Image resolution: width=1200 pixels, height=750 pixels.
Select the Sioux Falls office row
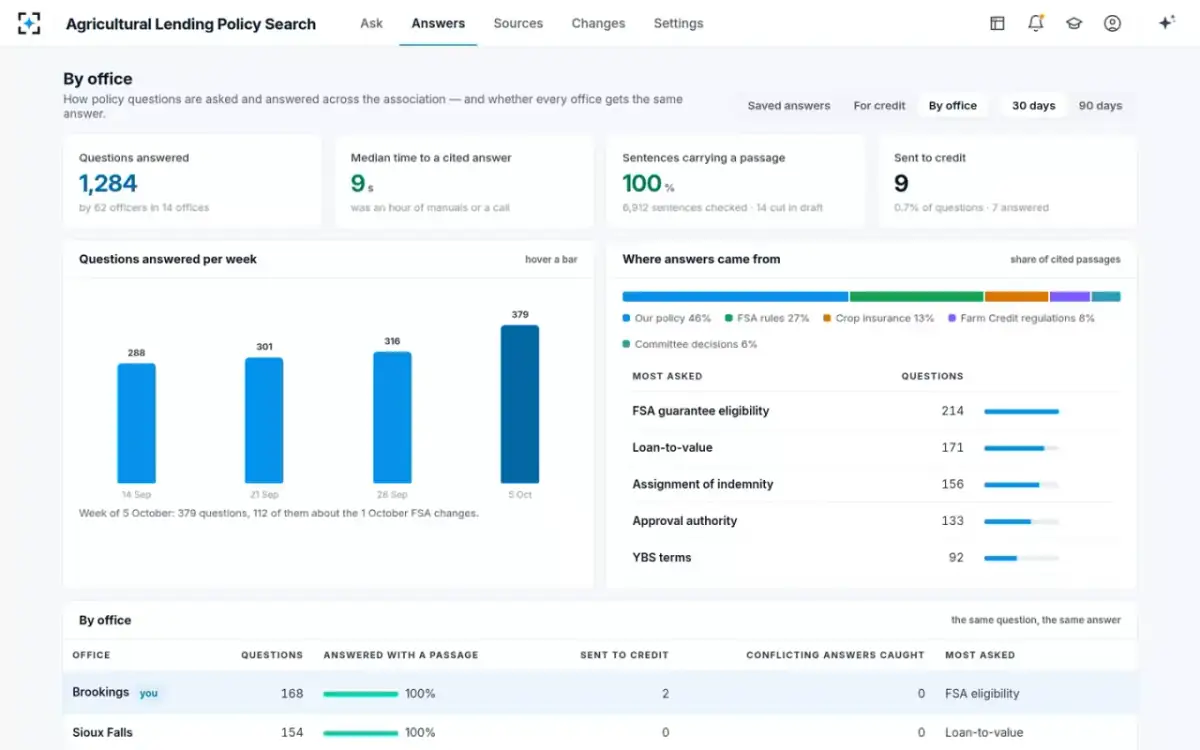click(600, 732)
